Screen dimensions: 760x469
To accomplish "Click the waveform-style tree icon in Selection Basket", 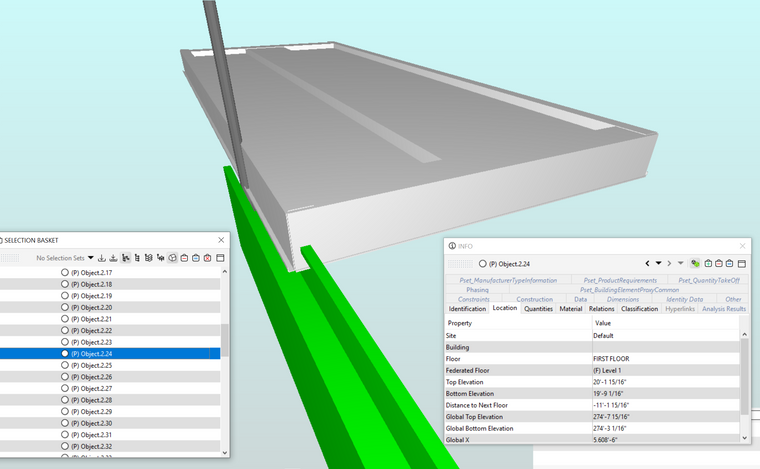I will click(x=160, y=258).
